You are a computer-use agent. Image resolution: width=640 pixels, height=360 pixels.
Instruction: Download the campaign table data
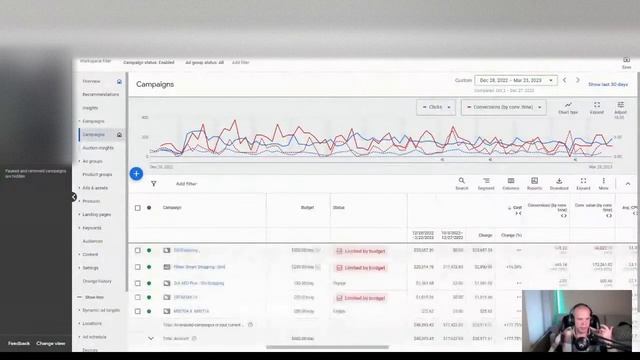pos(559,184)
